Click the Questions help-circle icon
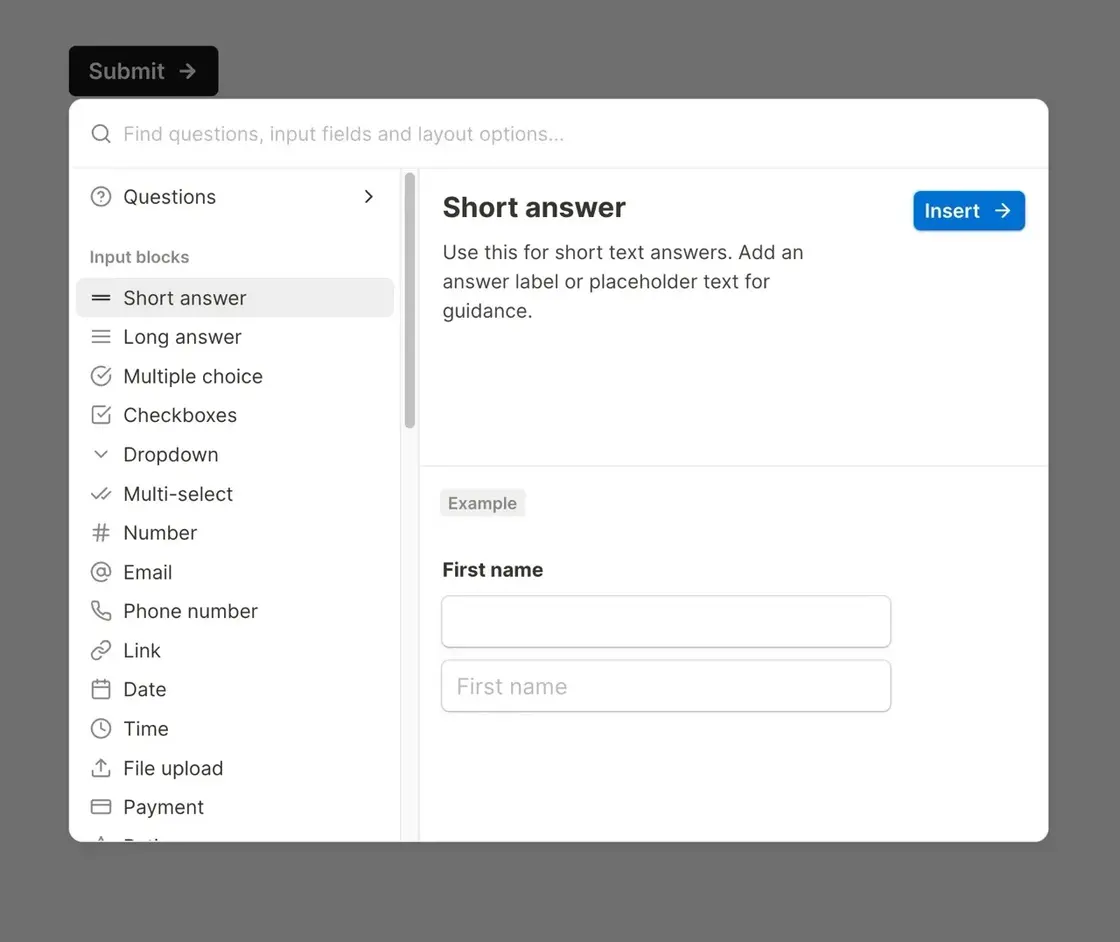Image resolution: width=1120 pixels, height=942 pixels. (x=101, y=196)
